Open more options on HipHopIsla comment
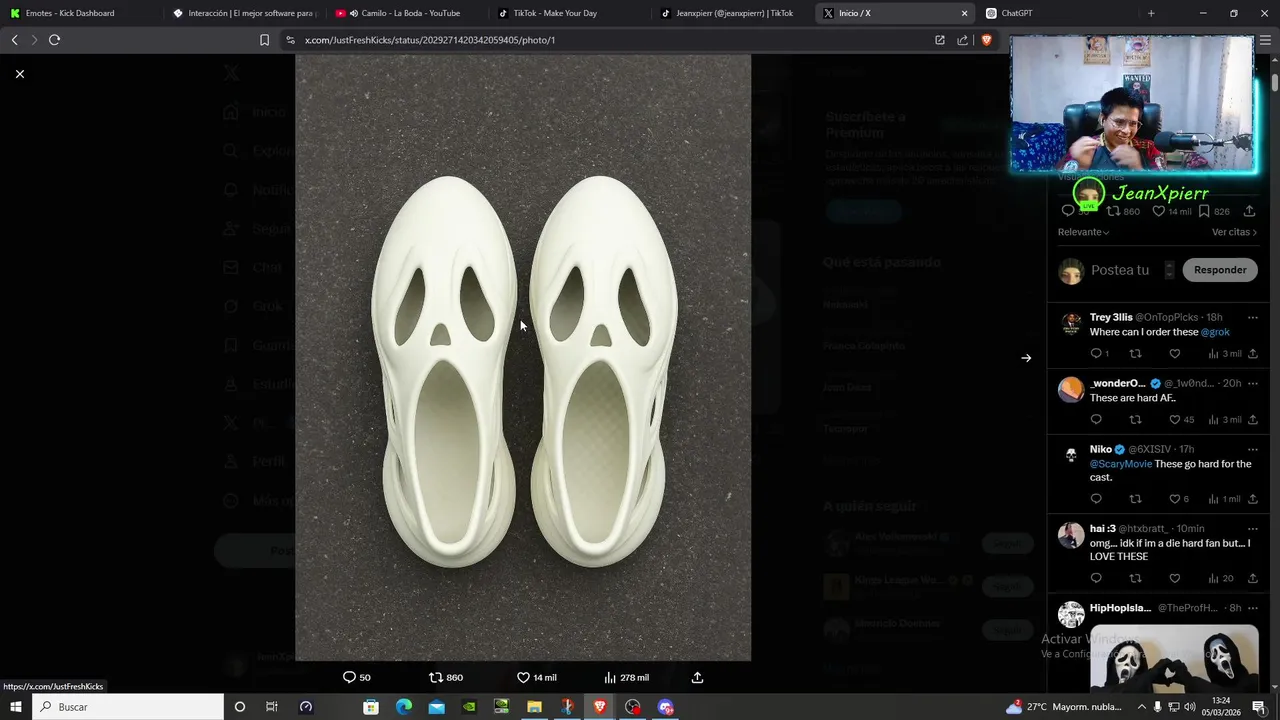This screenshot has width=1280, height=720. pos(1252,608)
